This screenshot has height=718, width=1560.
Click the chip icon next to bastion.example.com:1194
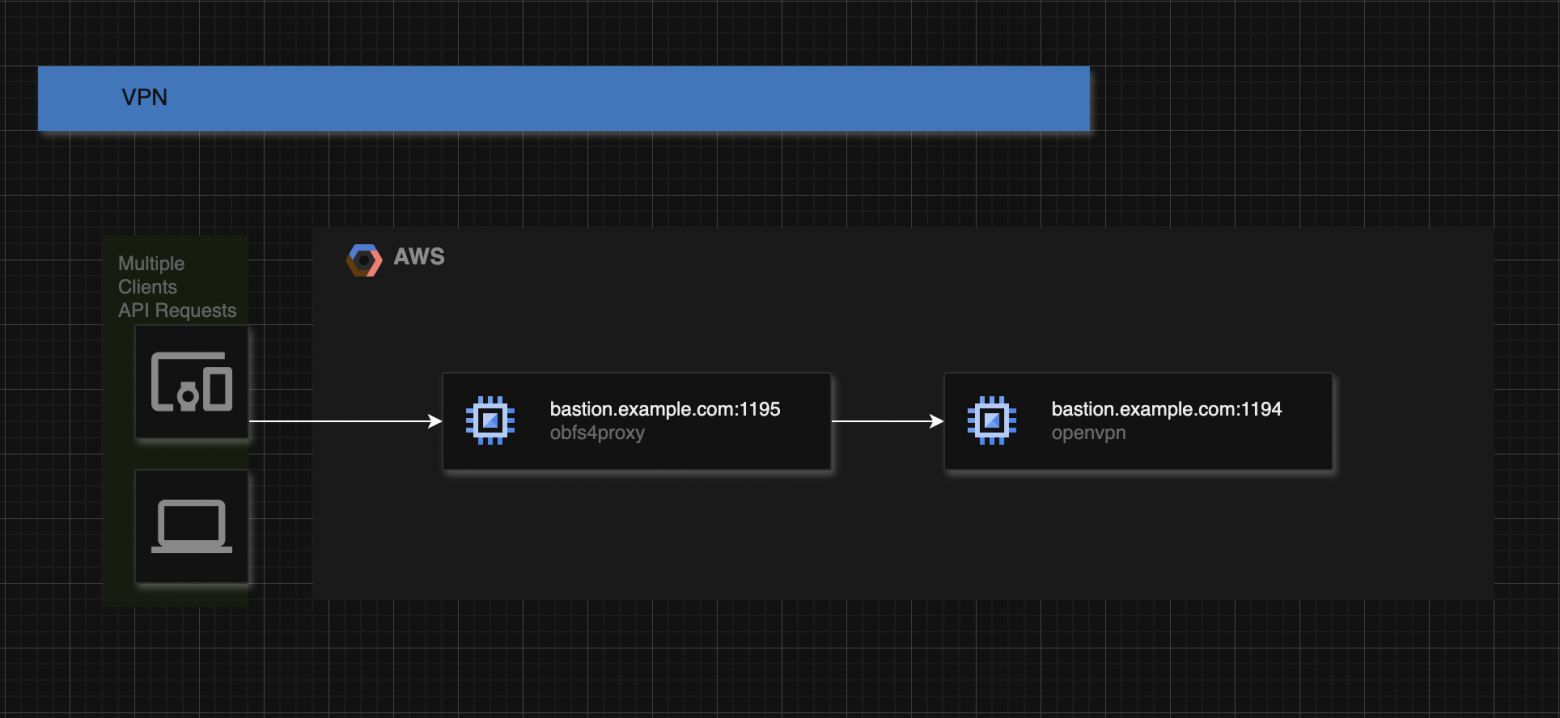click(991, 420)
